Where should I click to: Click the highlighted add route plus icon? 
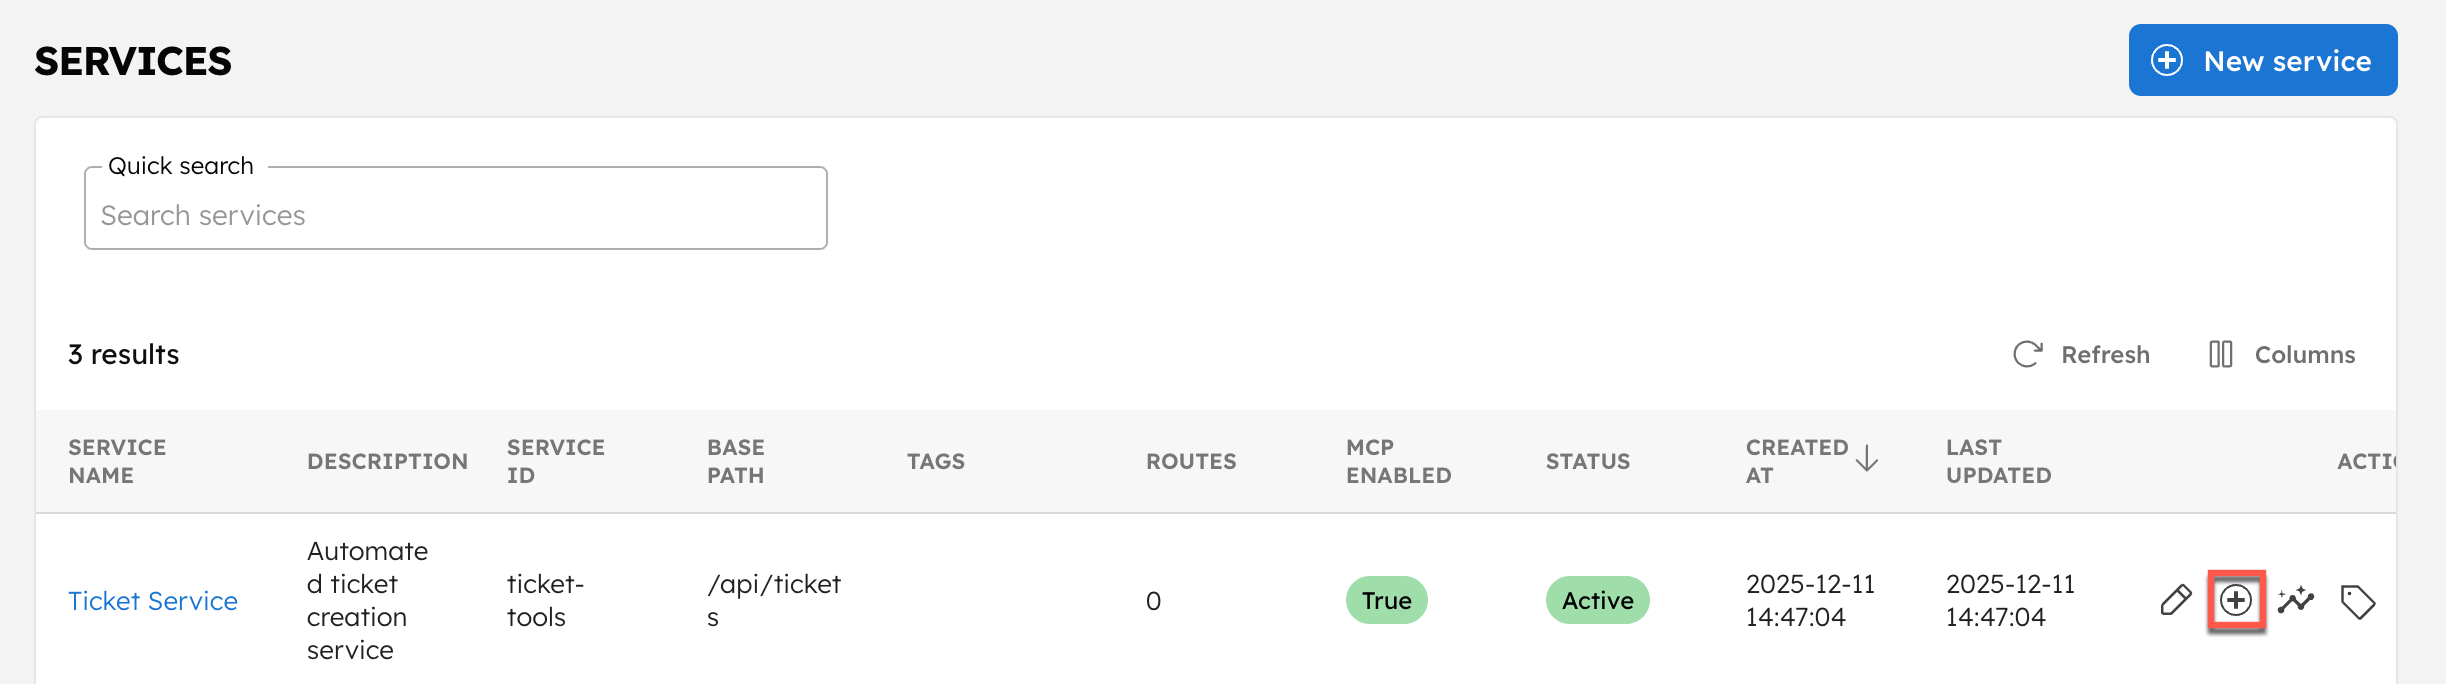2236,601
